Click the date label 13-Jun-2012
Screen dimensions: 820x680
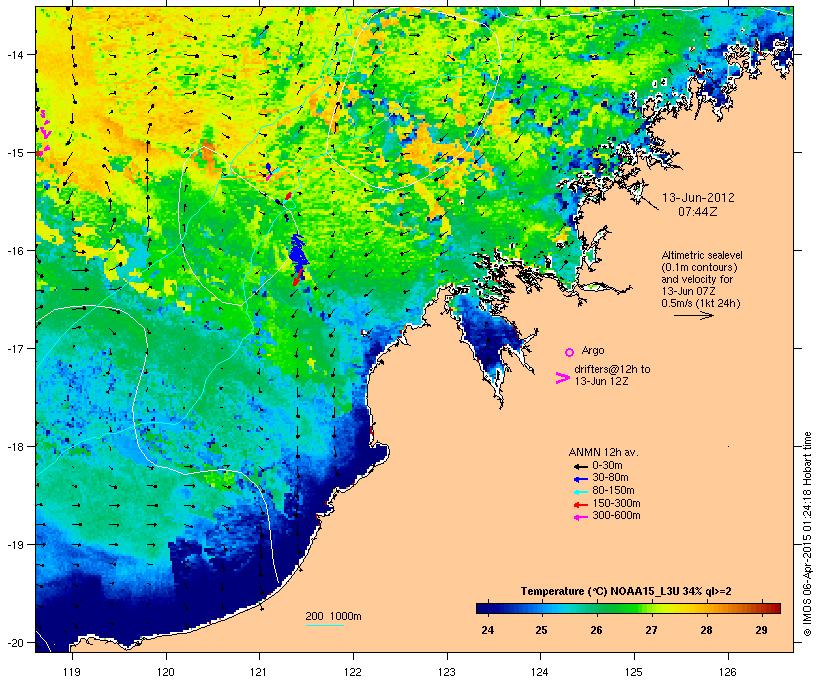click(698, 198)
